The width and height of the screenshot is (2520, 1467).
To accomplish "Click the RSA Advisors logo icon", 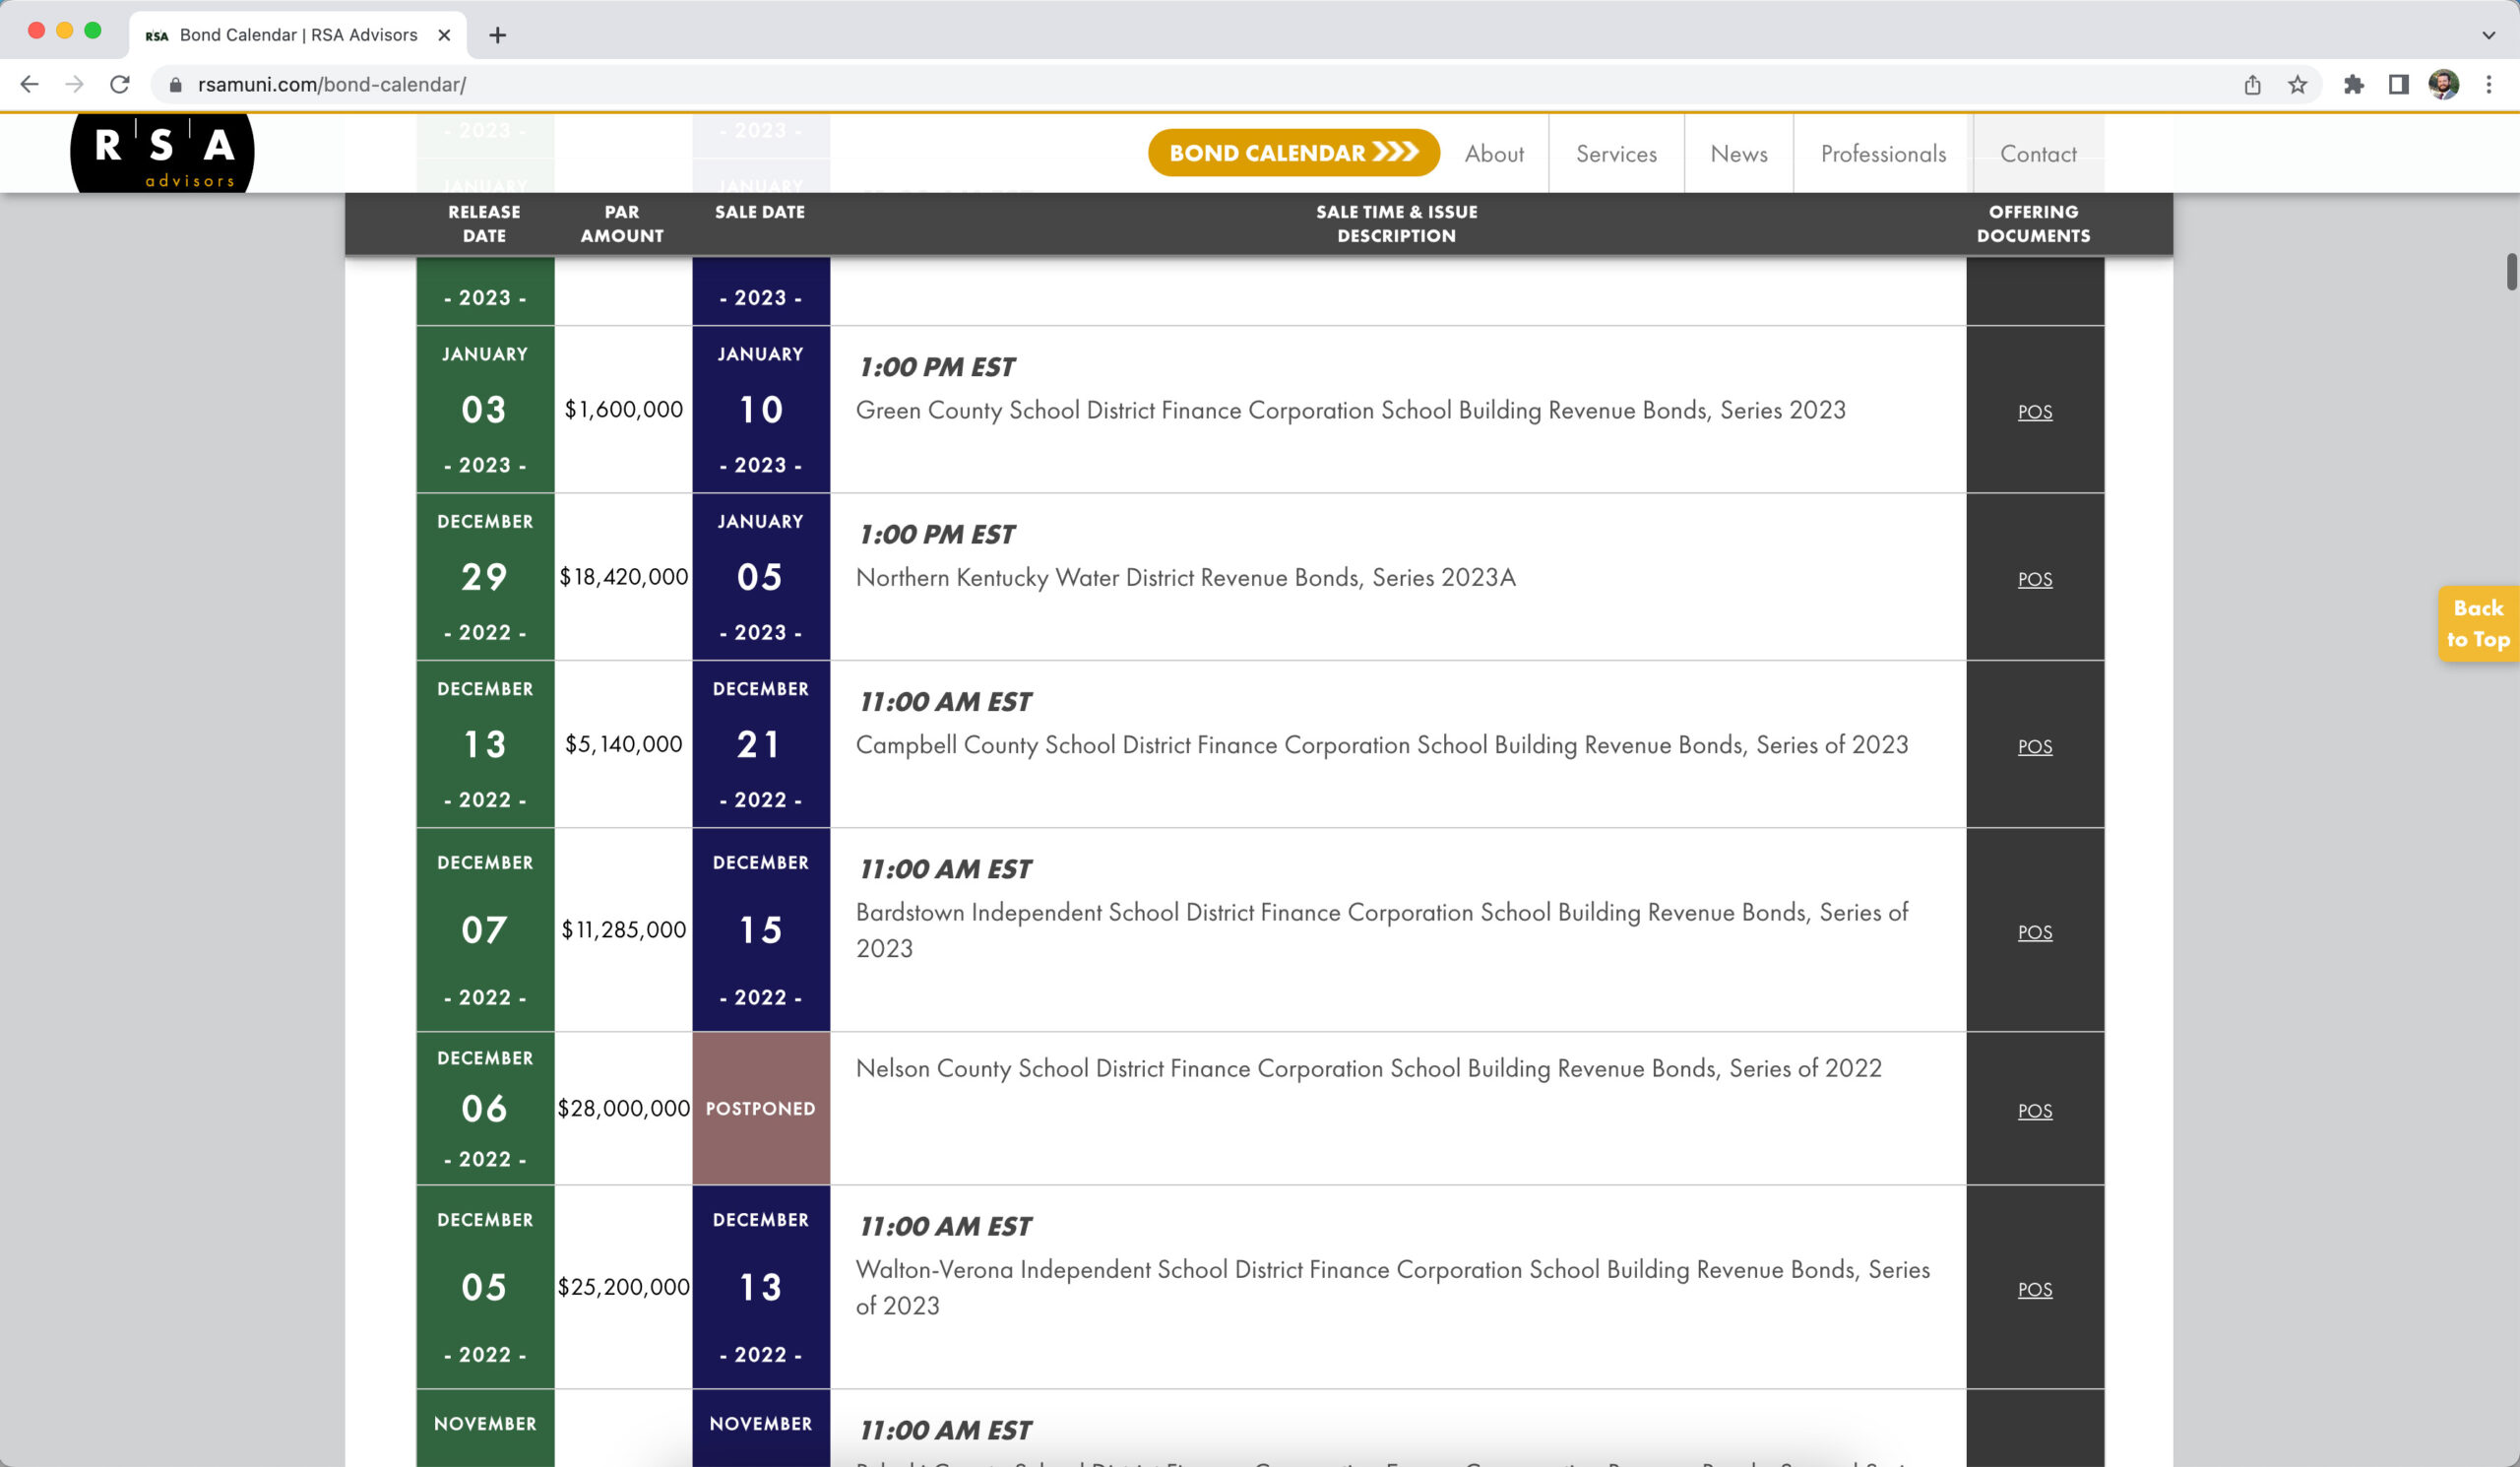I will (162, 154).
